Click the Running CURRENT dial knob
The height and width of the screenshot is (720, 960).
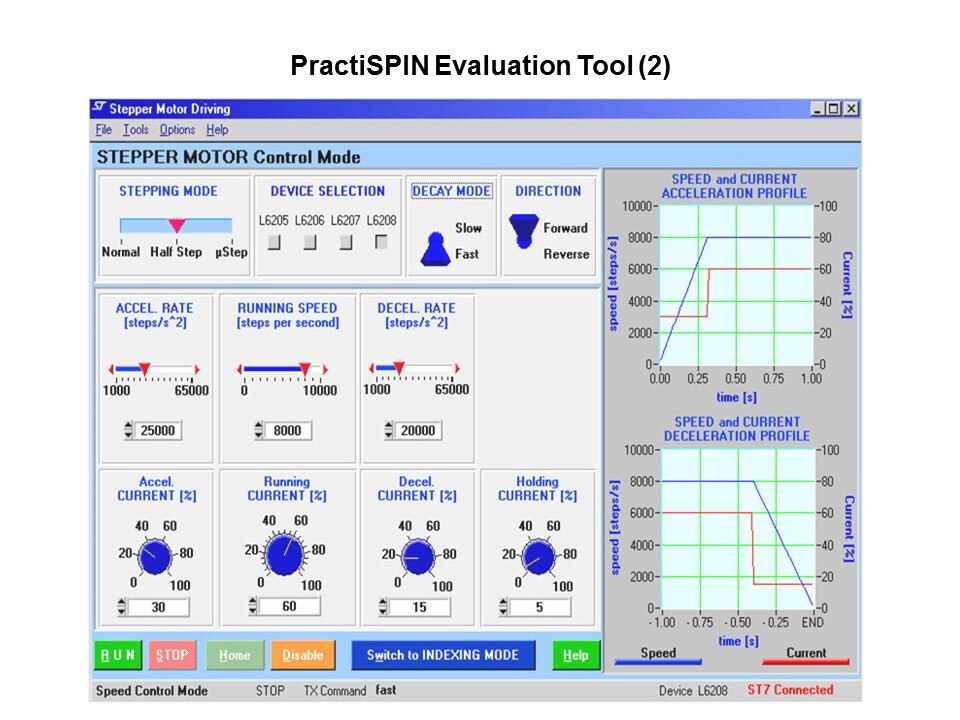tap(284, 551)
